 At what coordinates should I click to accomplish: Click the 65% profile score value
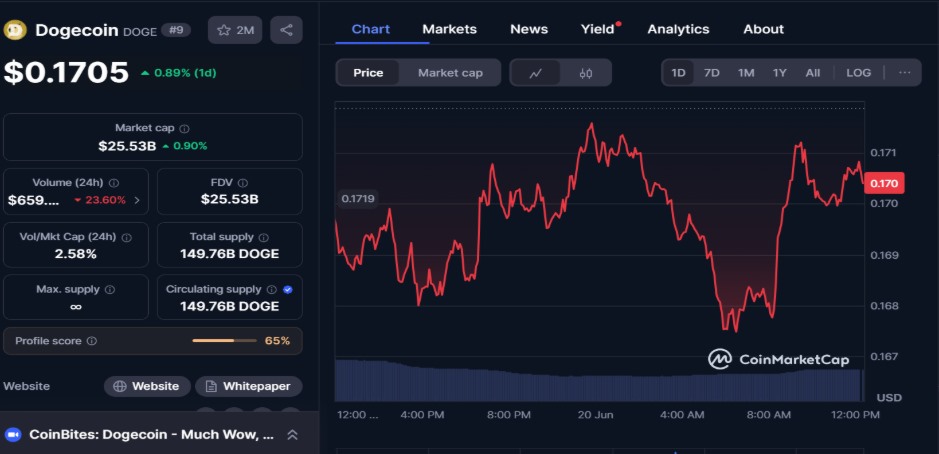click(277, 341)
